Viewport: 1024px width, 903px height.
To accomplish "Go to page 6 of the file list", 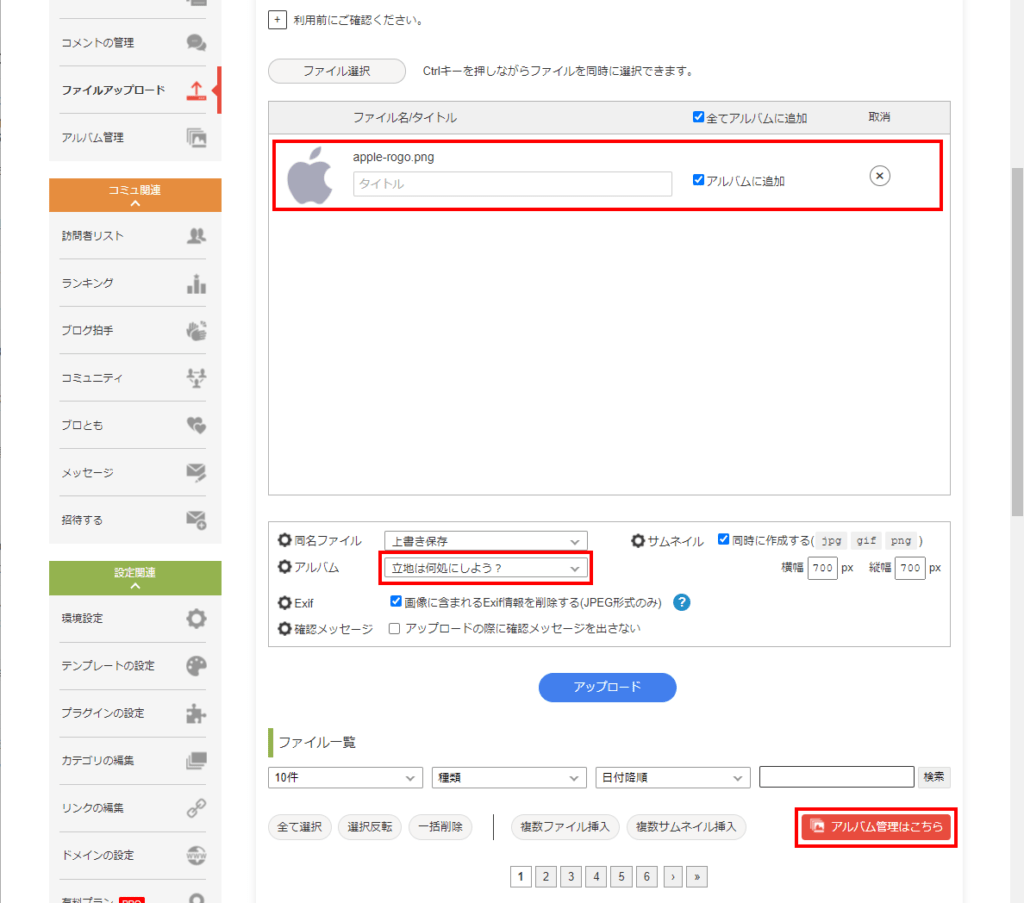I will click(647, 877).
